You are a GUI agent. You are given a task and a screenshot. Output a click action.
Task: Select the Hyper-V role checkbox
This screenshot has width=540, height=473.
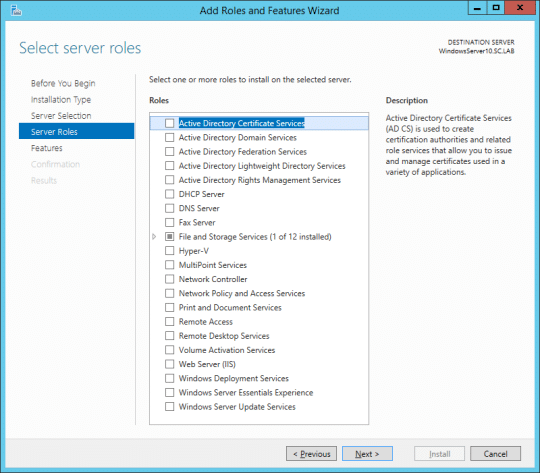169,250
